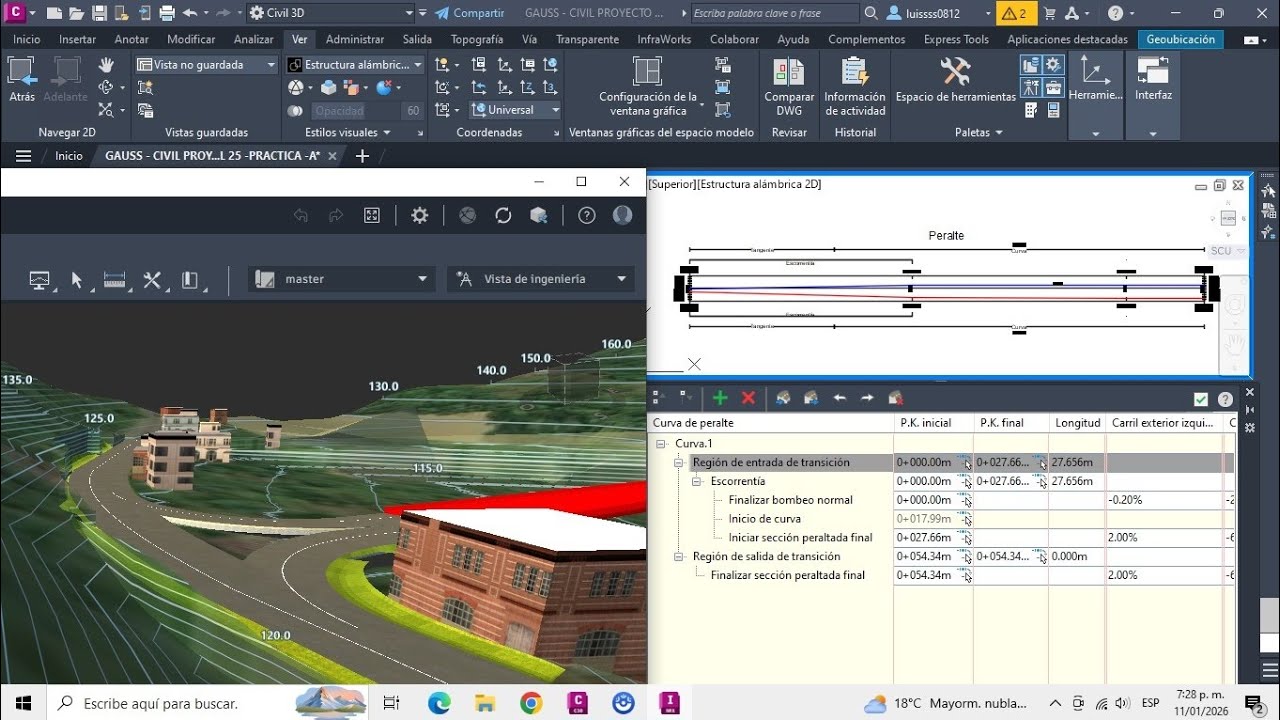Pick station for Región de entrada P.K. inicial
The image size is (1280, 720).
point(964,462)
